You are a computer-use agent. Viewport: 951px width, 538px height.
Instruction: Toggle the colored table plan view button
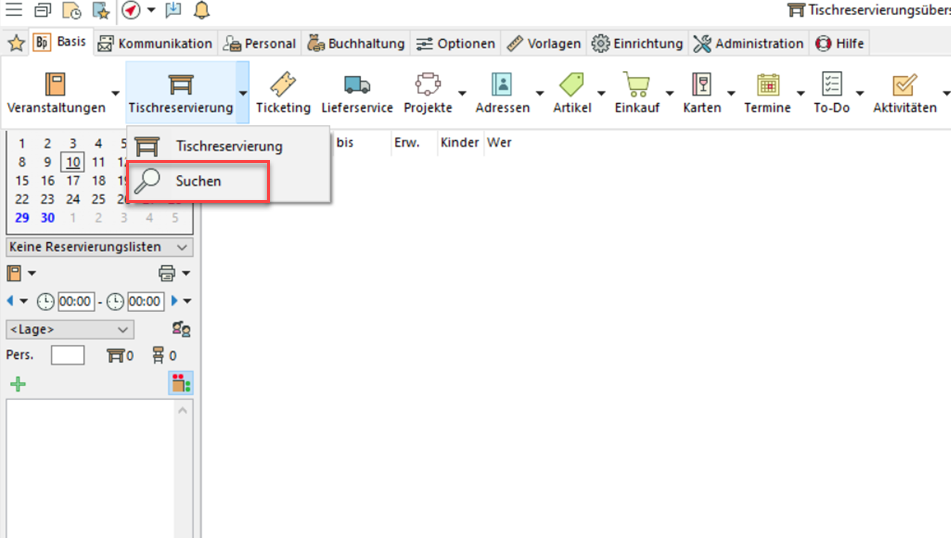point(181,383)
